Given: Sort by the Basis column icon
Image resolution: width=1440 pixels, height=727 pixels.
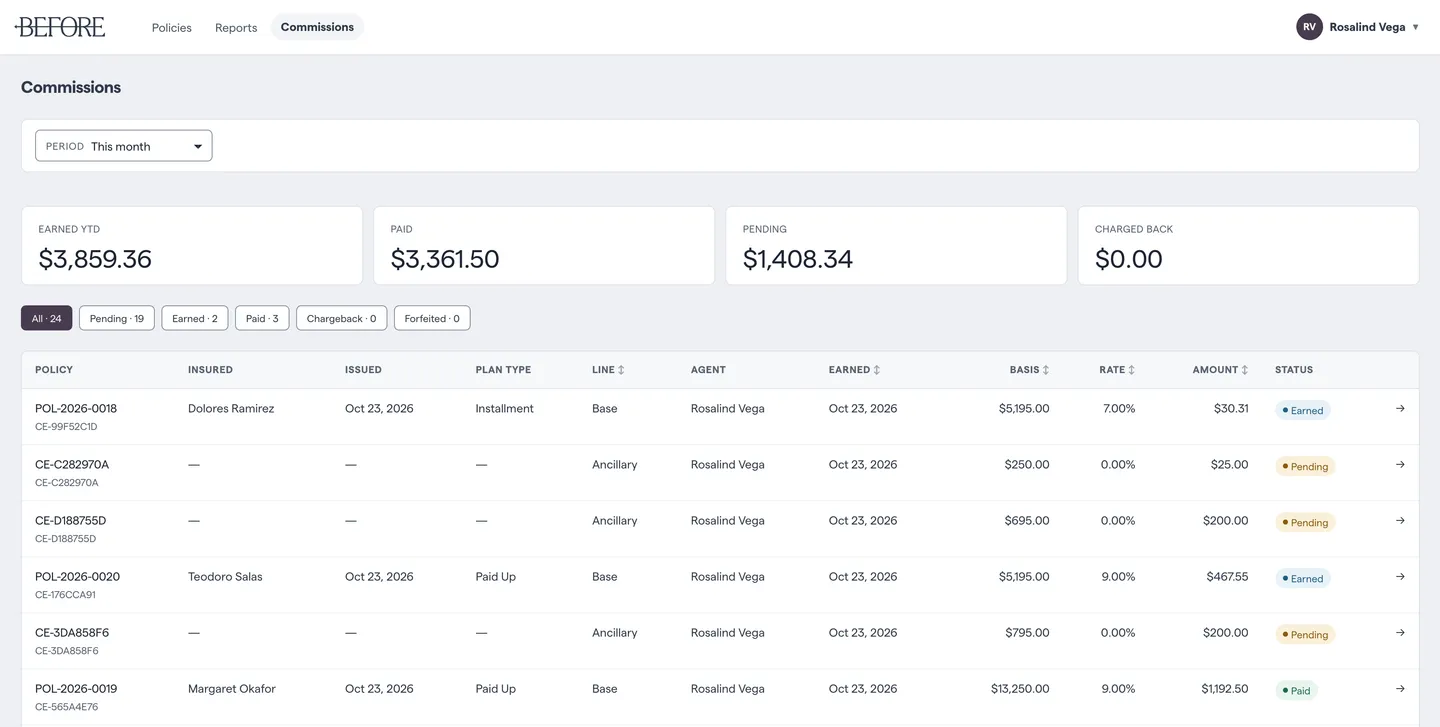Looking at the screenshot, I should point(1046,370).
